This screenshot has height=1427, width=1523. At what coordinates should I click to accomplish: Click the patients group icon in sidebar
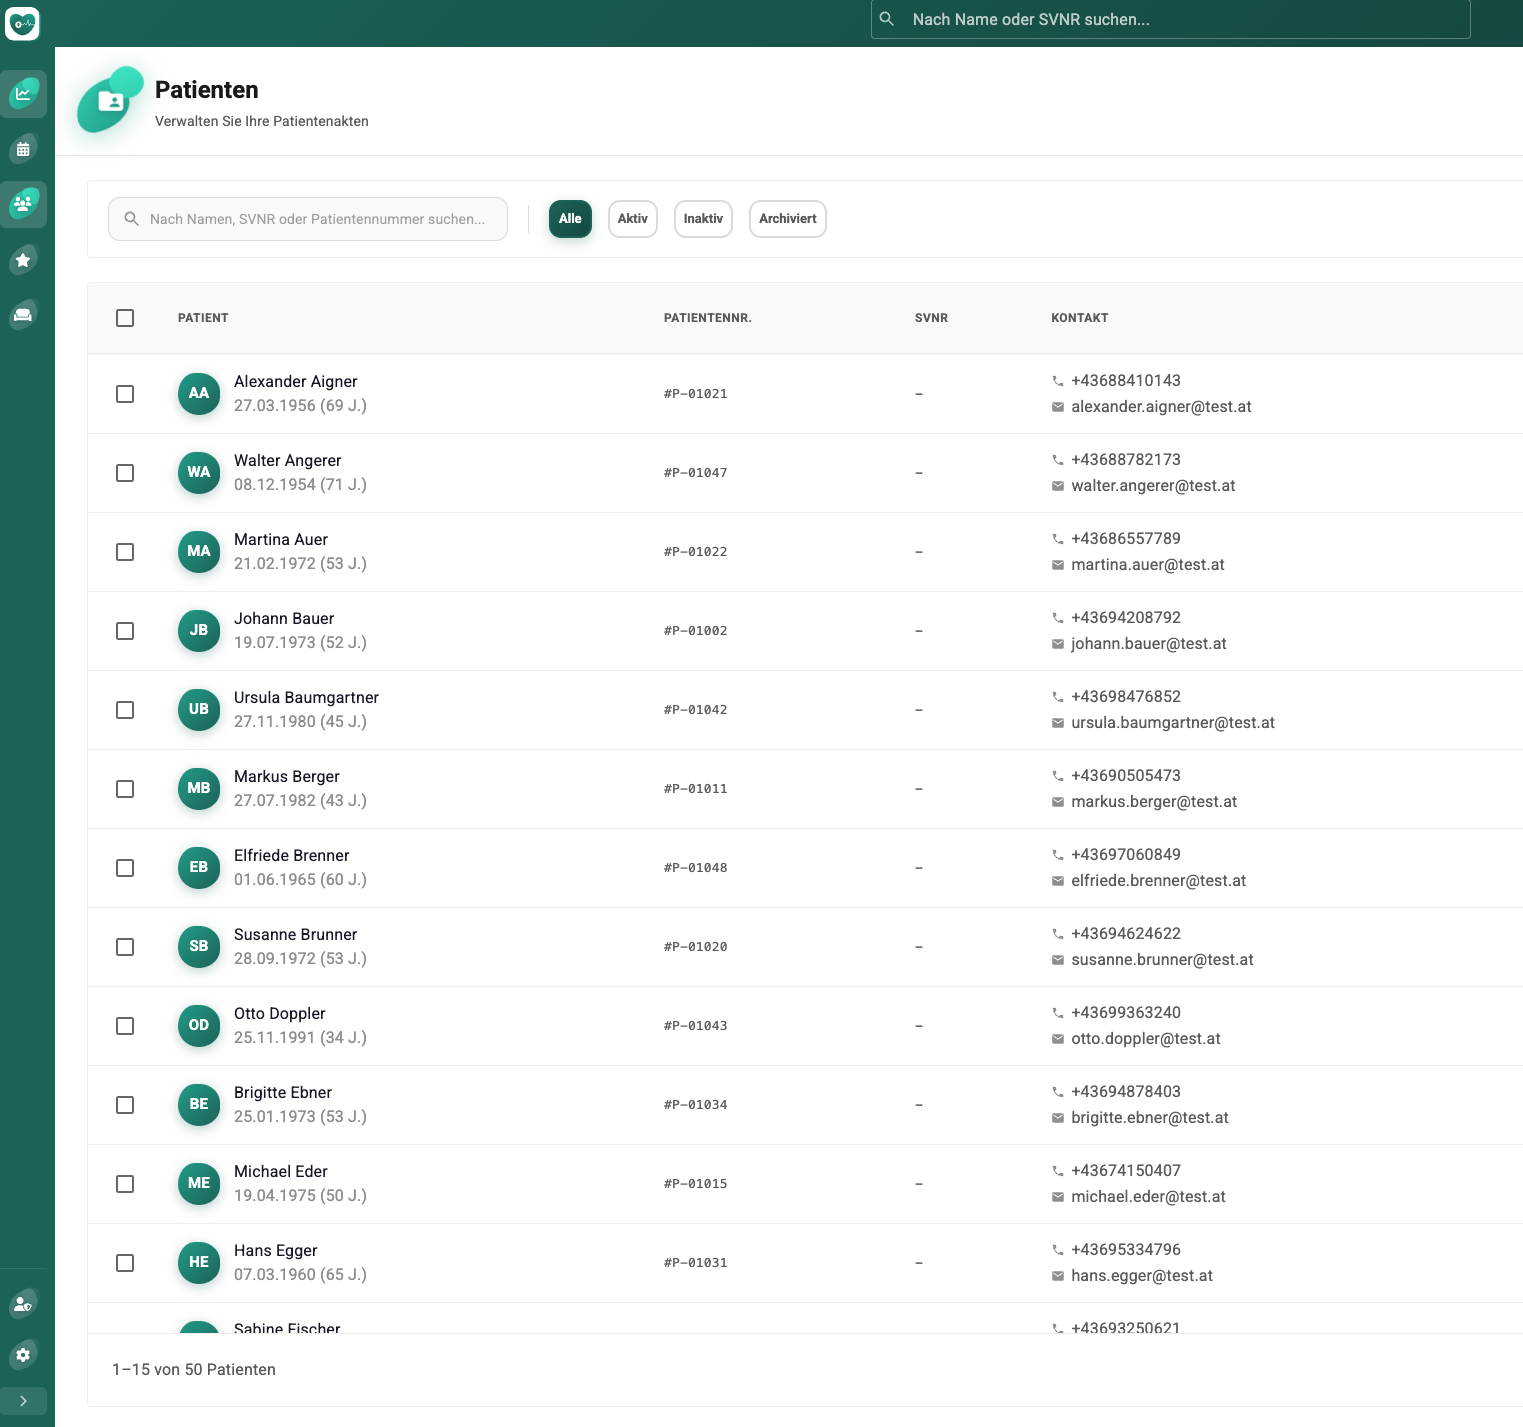(x=23, y=204)
